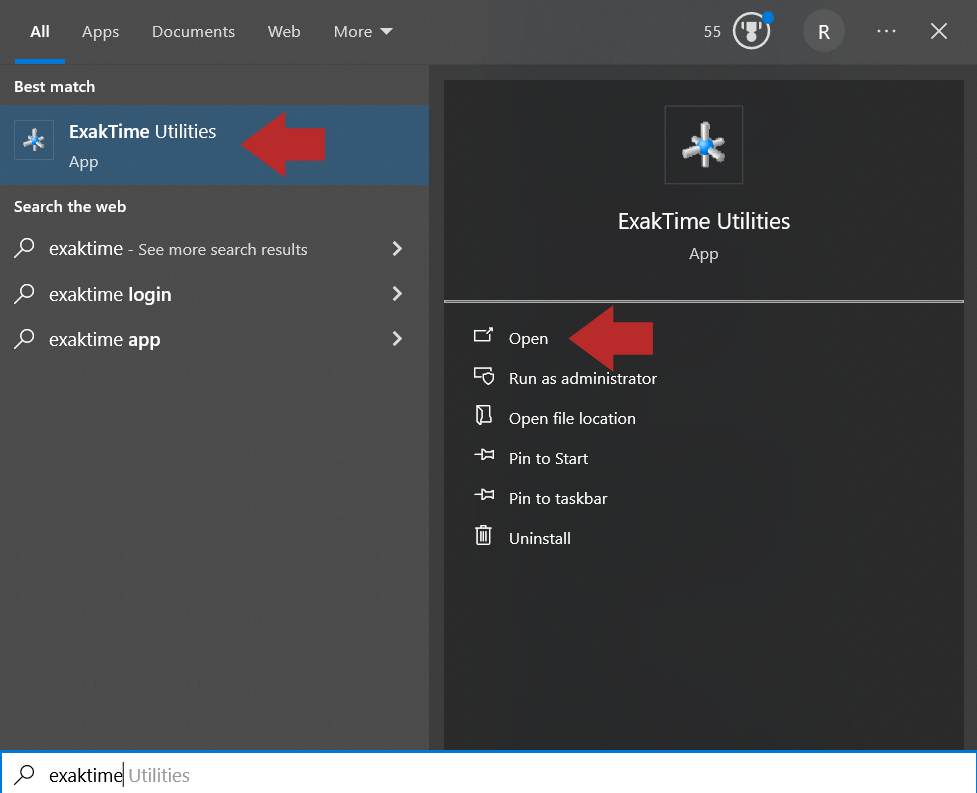Click the 55 rewards points count

tap(712, 32)
